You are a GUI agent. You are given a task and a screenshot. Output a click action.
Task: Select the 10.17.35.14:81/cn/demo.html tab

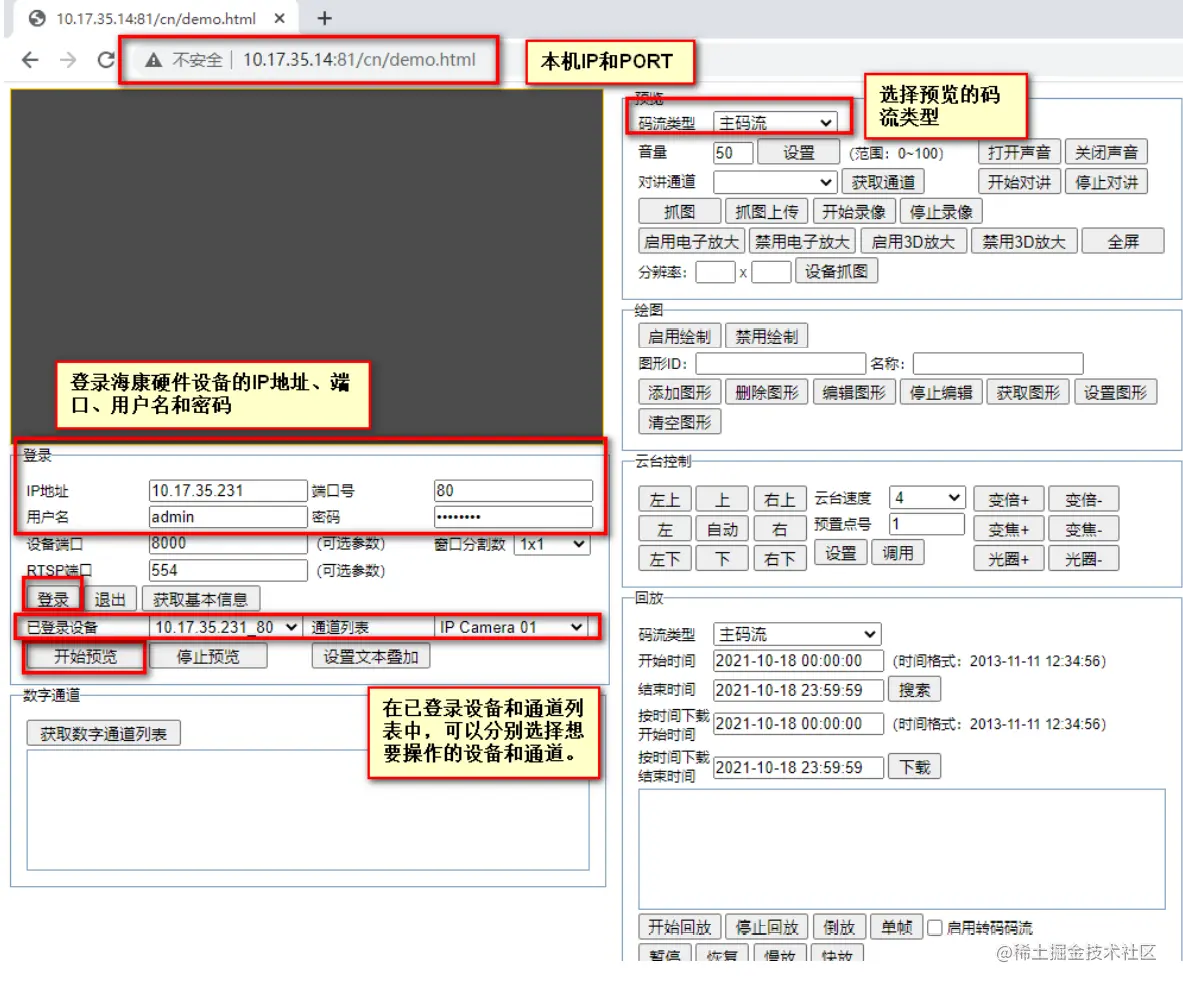point(155,18)
